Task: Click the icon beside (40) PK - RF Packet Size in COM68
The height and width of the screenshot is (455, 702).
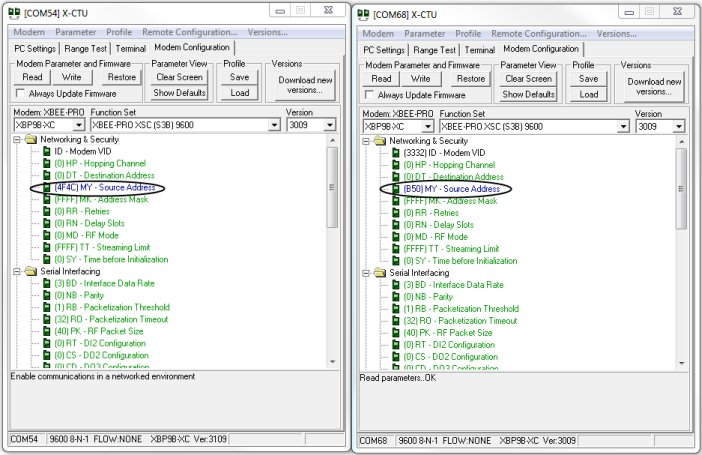Action: point(396,333)
